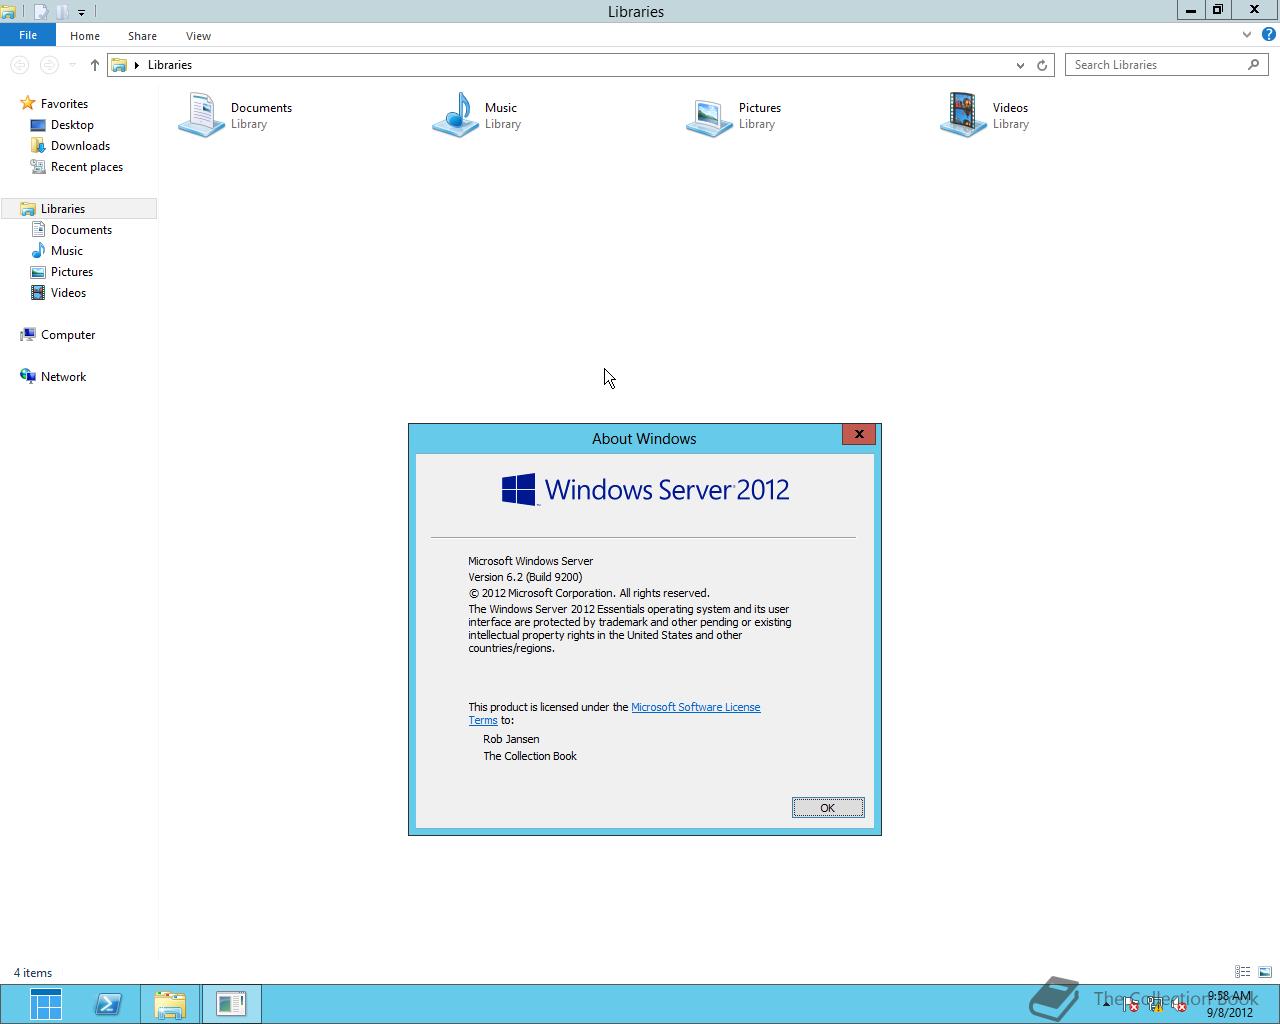Image resolution: width=1280 pixels, height=1024 pixels.
Task: Open Customize Quick Access Toolbar dropdown
Action: tap(81, 13)
